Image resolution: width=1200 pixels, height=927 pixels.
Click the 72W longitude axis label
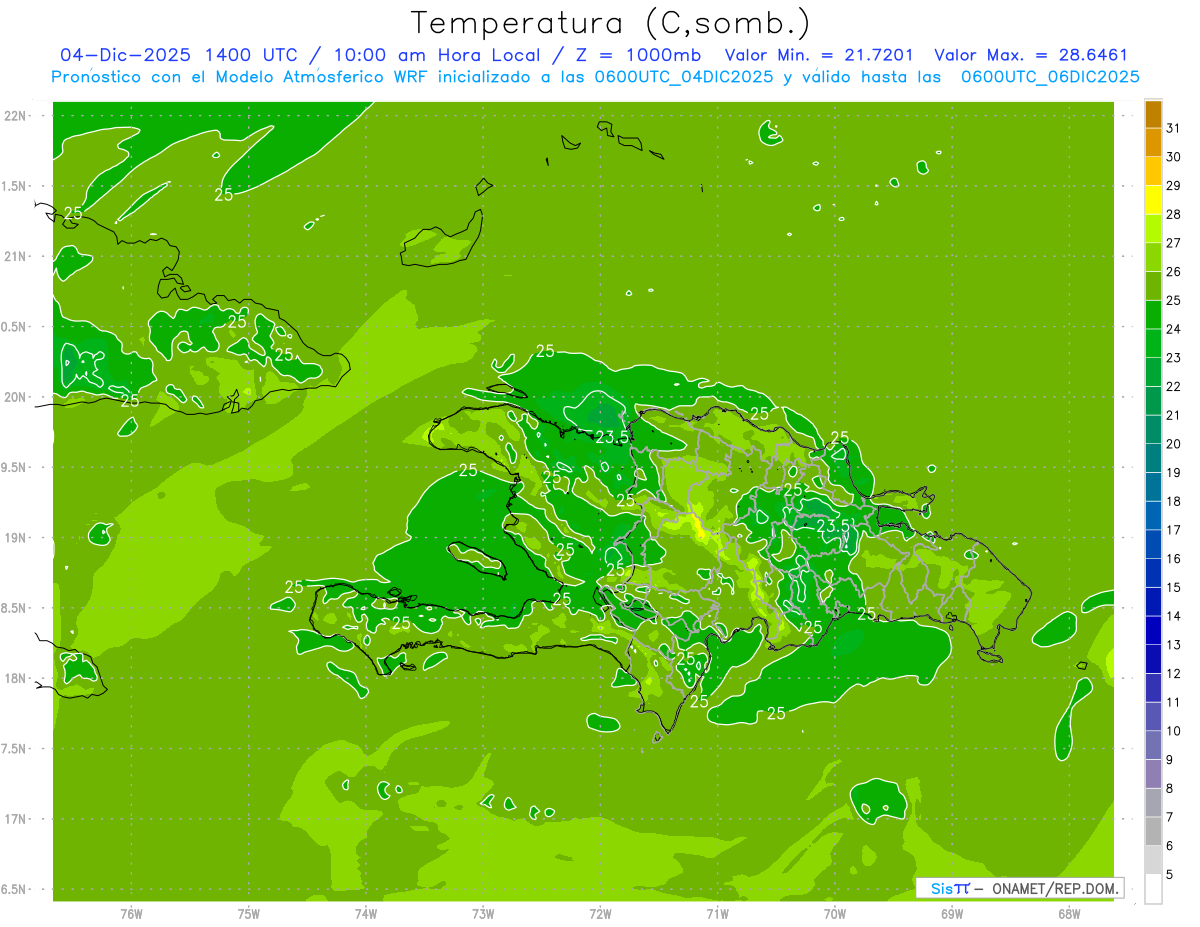coord(600,914)
